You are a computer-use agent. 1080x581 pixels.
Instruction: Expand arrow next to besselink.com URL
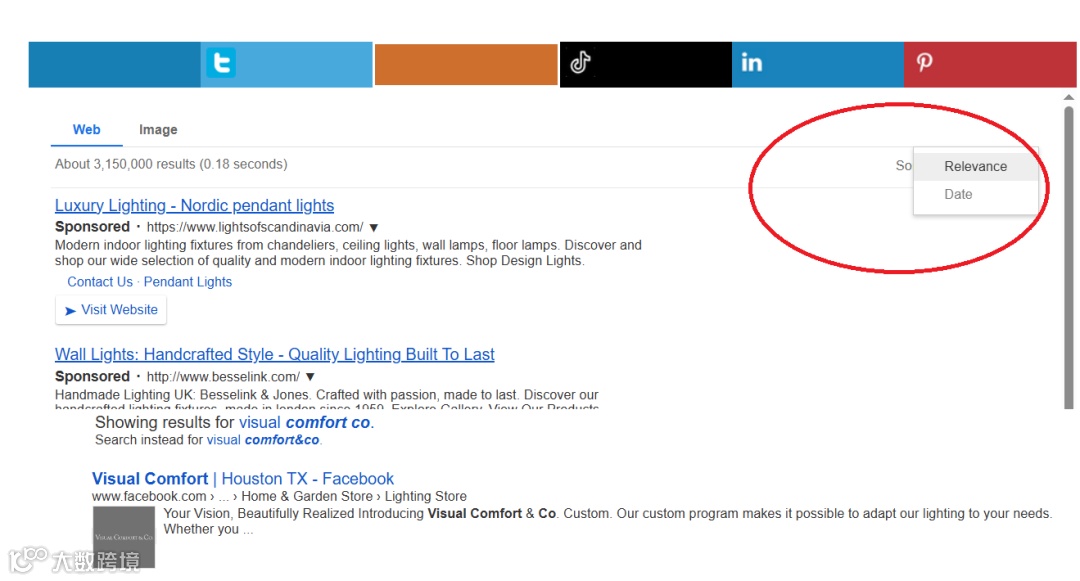click(x=310, y=377)
